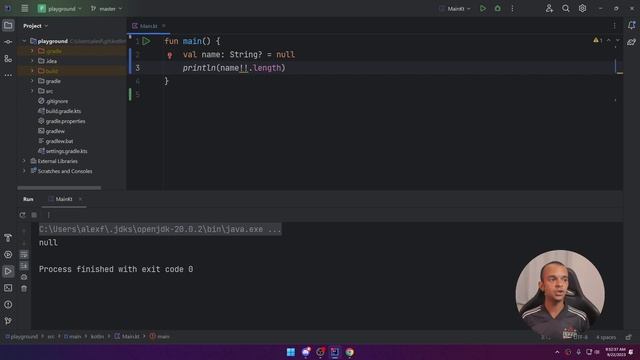This screenshot has width=640, height=360.
Task: Open Search Everywhere magnifier
Action: click(566, 9)
